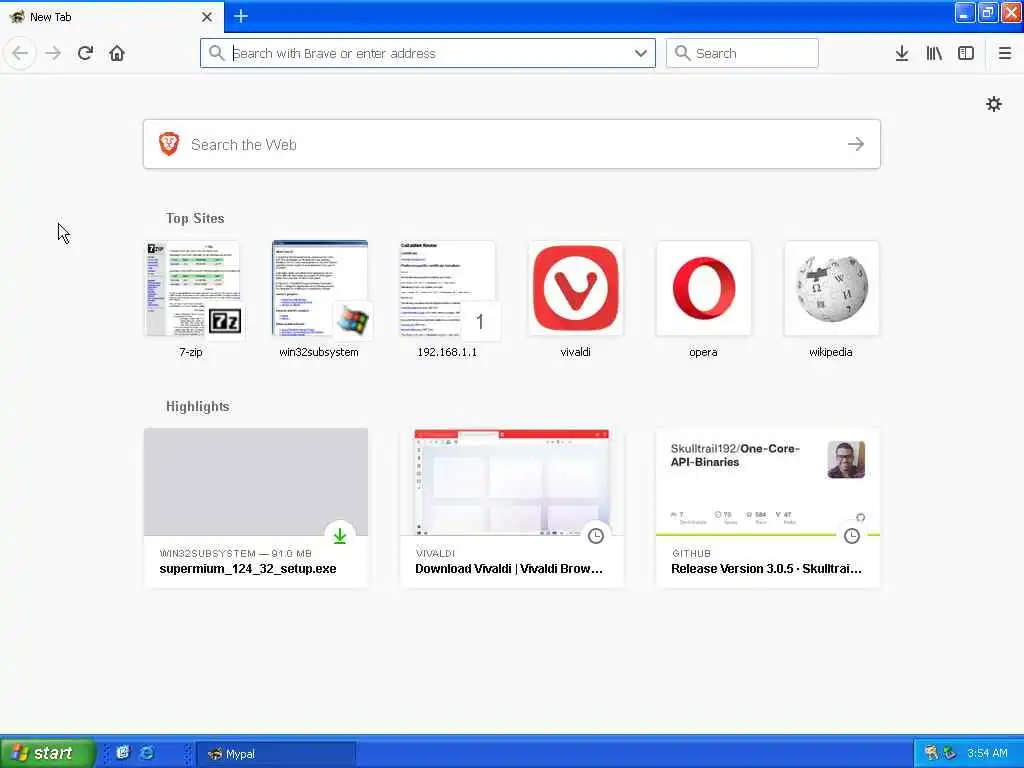Image resolution: width=1024 pixels, height=768 pixels.
Task: Expand the address bar history dropdown
Action: (641, 53)
